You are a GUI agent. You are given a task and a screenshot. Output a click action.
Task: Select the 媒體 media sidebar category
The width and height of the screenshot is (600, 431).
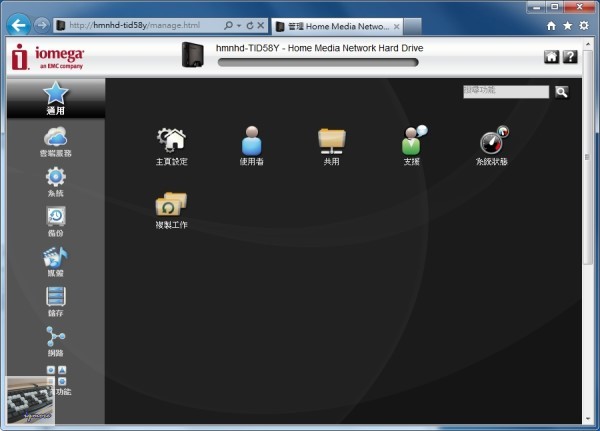pyautogui.click(x=56, y=262)
